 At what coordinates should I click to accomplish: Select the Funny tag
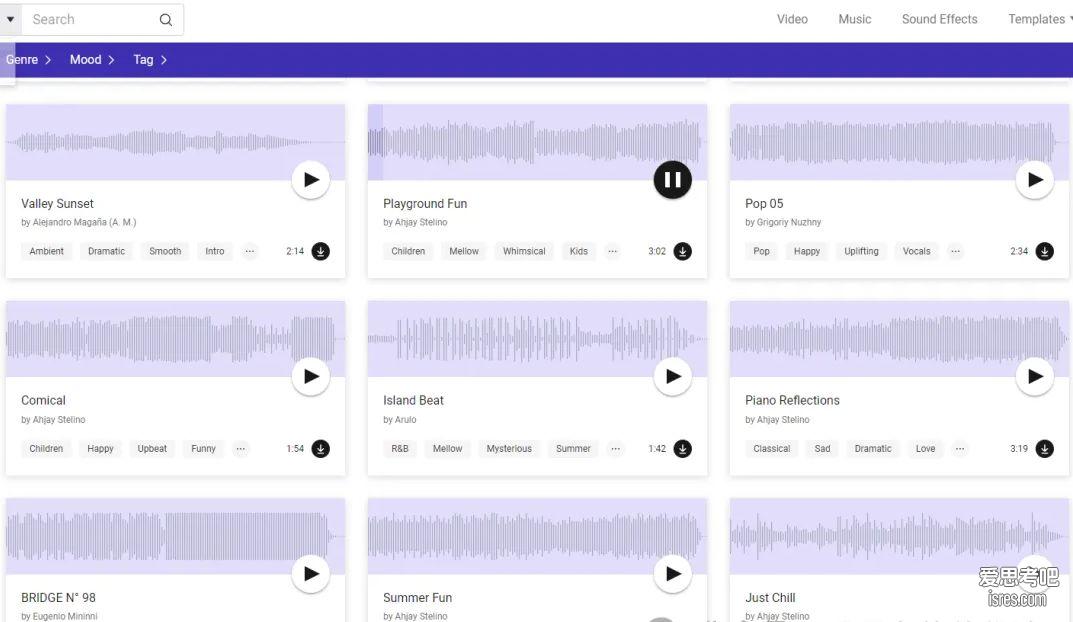[203, 449]
